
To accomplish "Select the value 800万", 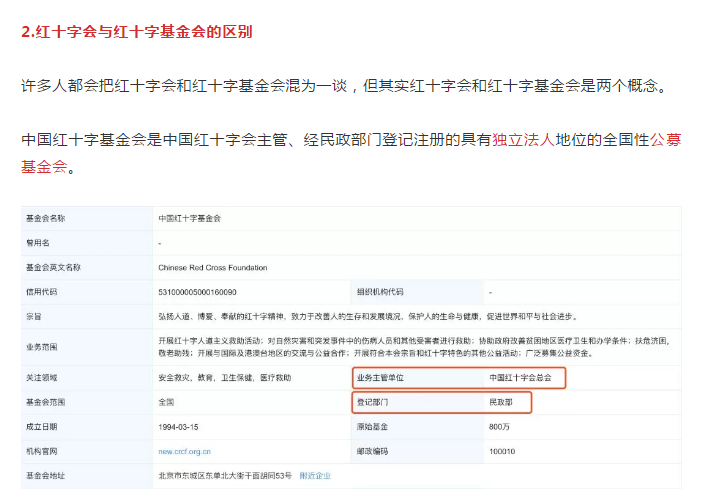I will click(499, 427).
